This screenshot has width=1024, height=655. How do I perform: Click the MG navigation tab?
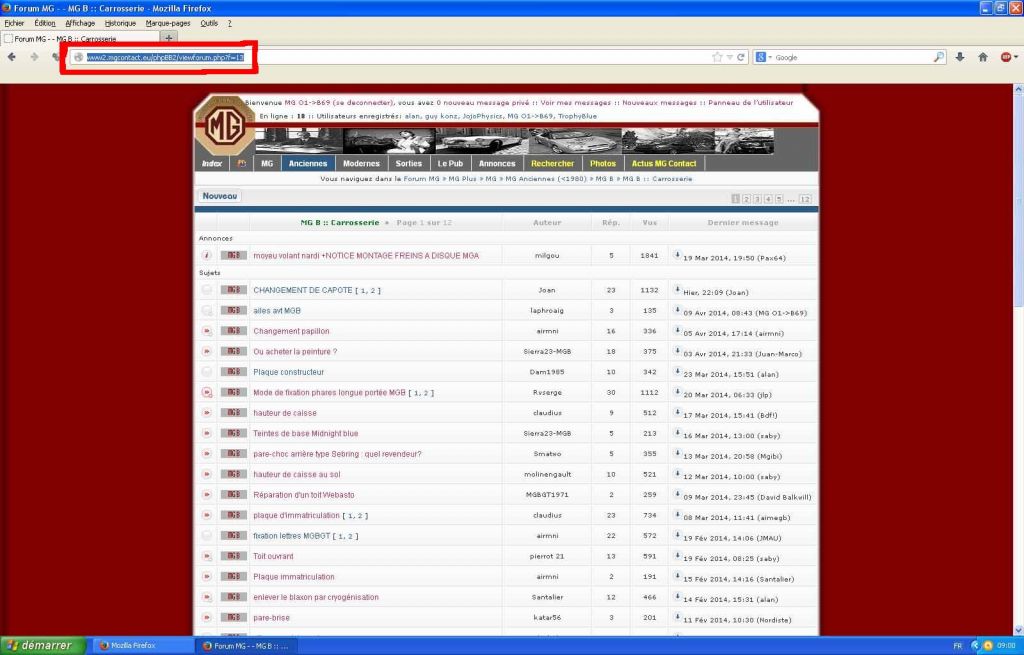[267, 163]
